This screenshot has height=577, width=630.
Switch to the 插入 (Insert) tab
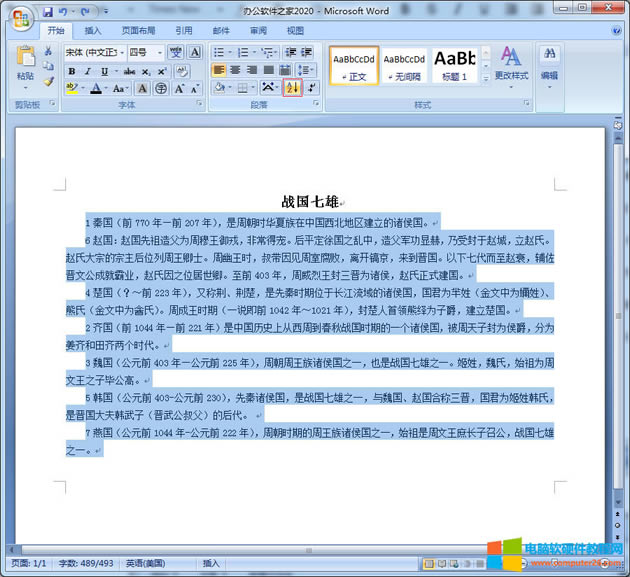[92, 31]
